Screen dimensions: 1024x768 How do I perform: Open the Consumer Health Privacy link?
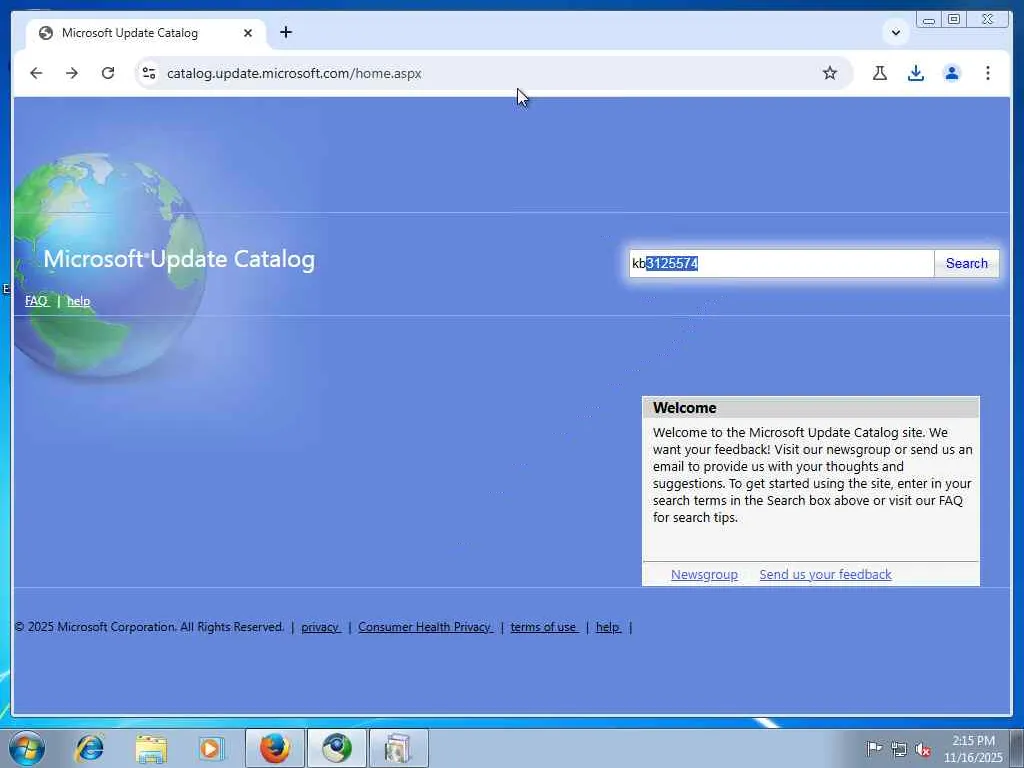click(x=425, y=627)
